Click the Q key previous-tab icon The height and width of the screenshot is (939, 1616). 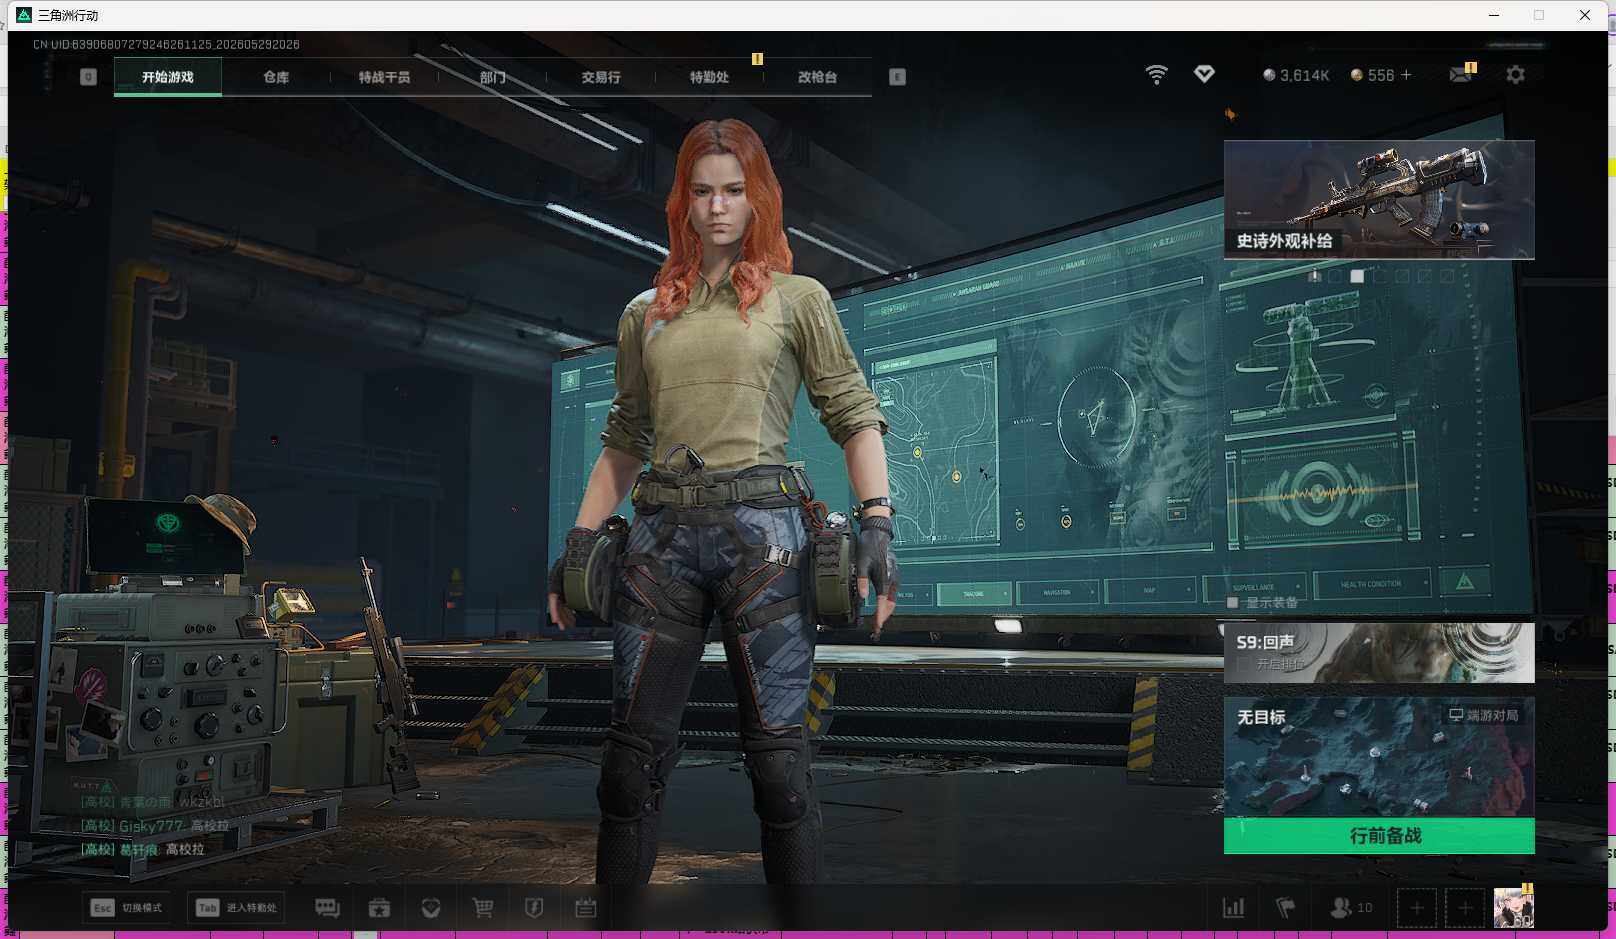click(88, 77)
